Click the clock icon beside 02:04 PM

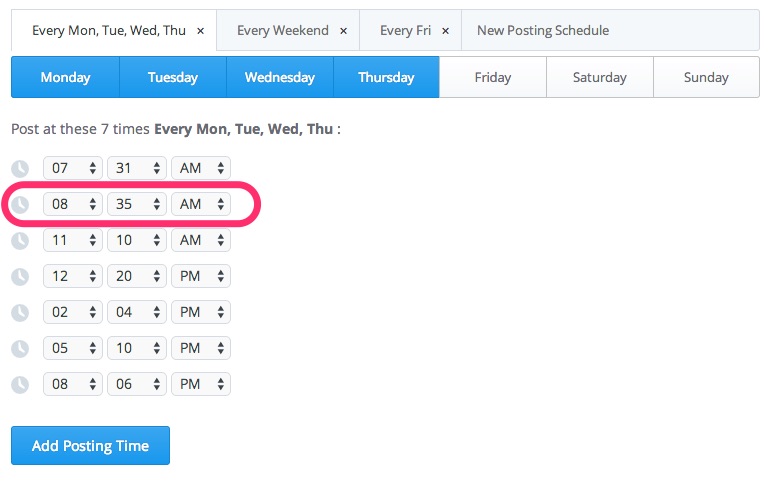20,313
